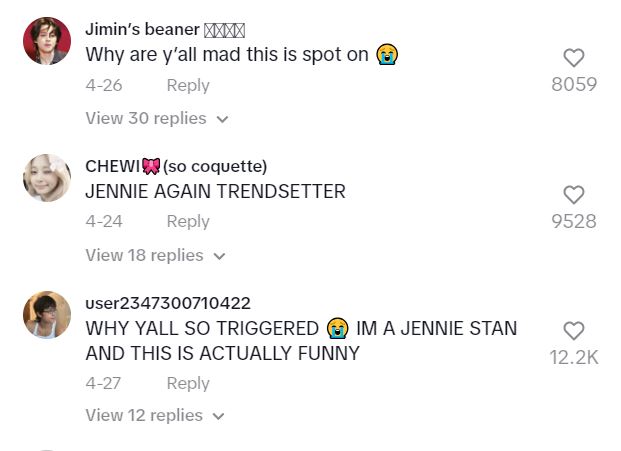This screenshot has width=621, height=451.
Task: Click the 4-26 comment date
Action: pos(104,85)
